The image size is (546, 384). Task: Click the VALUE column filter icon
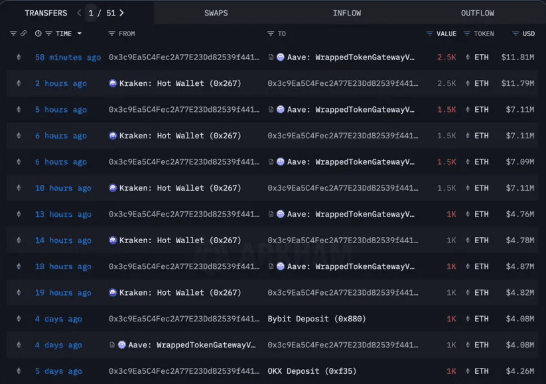429,34
